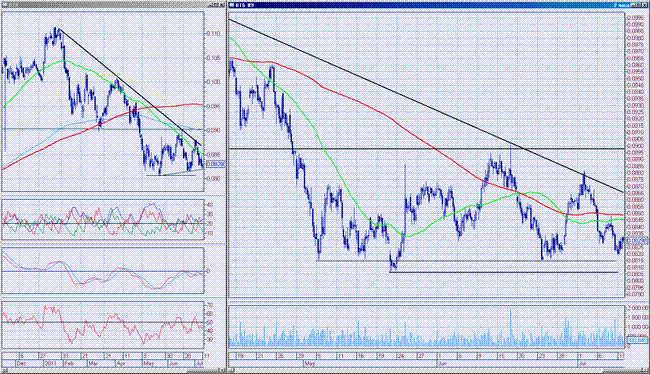Click the 2011 label on left chart timeline

(51, 363)
